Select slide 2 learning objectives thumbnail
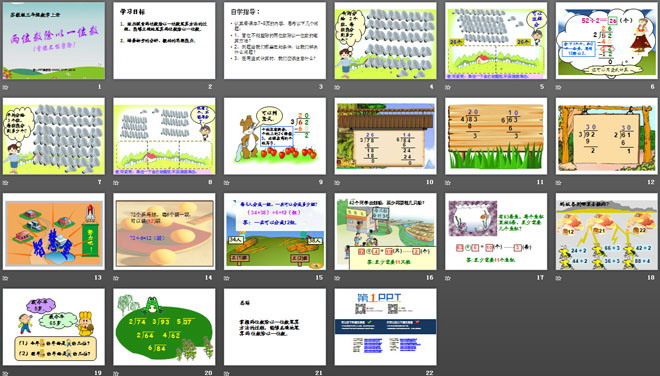The width and height of the screenshot is (660, 376). pyautogui.click(x=164, y=40)
